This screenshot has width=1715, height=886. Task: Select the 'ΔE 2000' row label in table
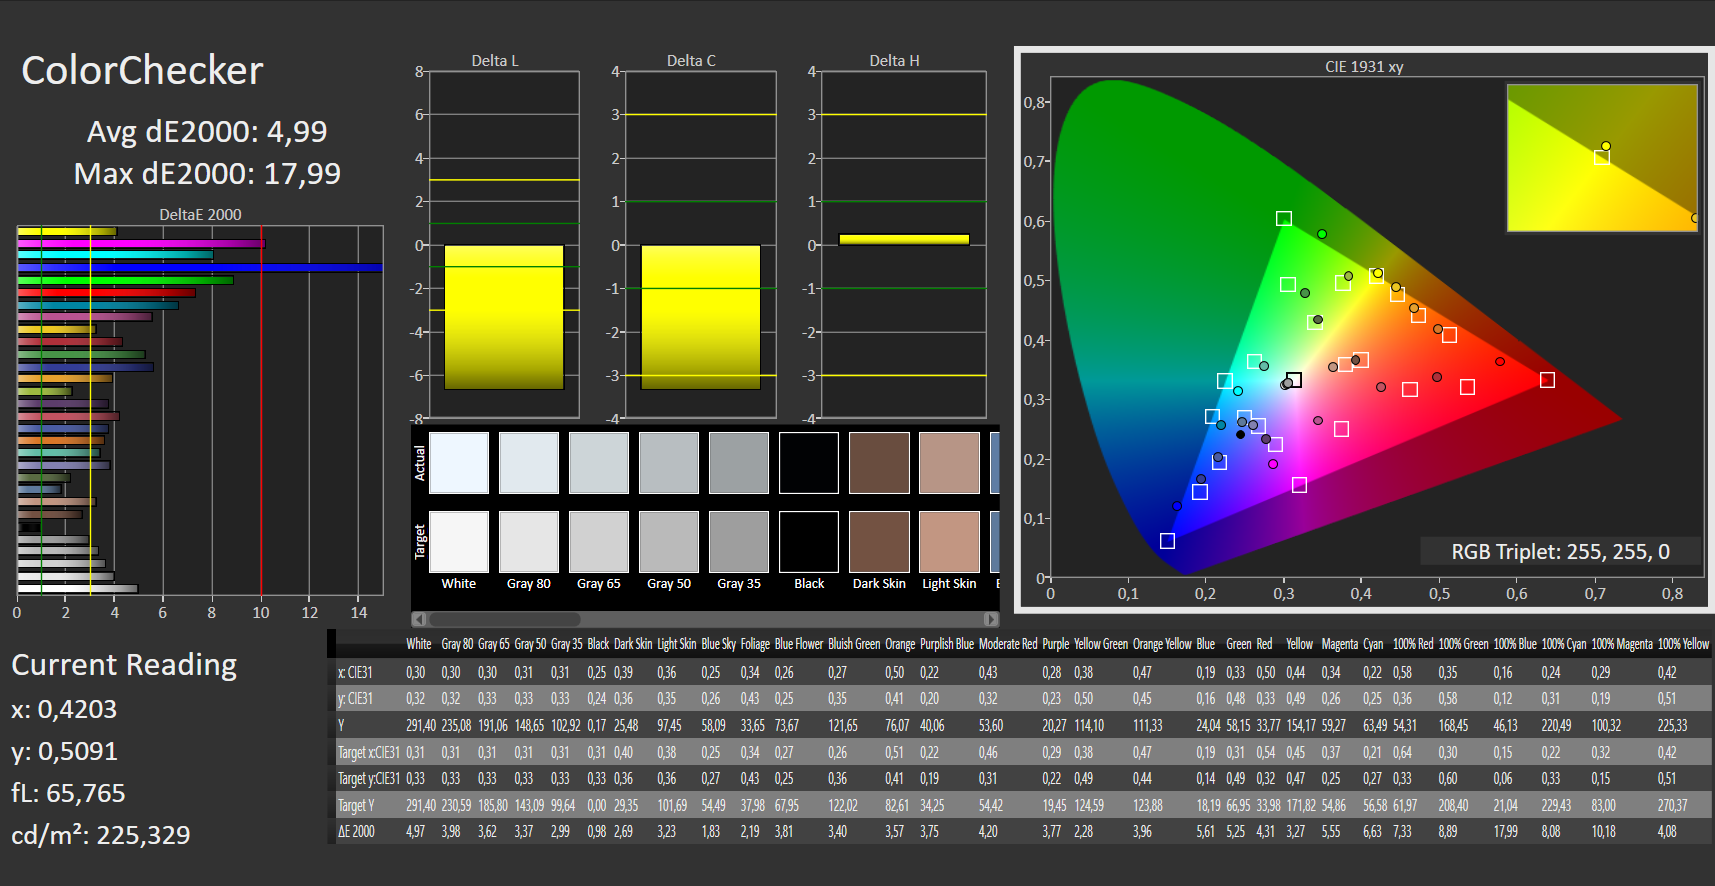[356, 831]
